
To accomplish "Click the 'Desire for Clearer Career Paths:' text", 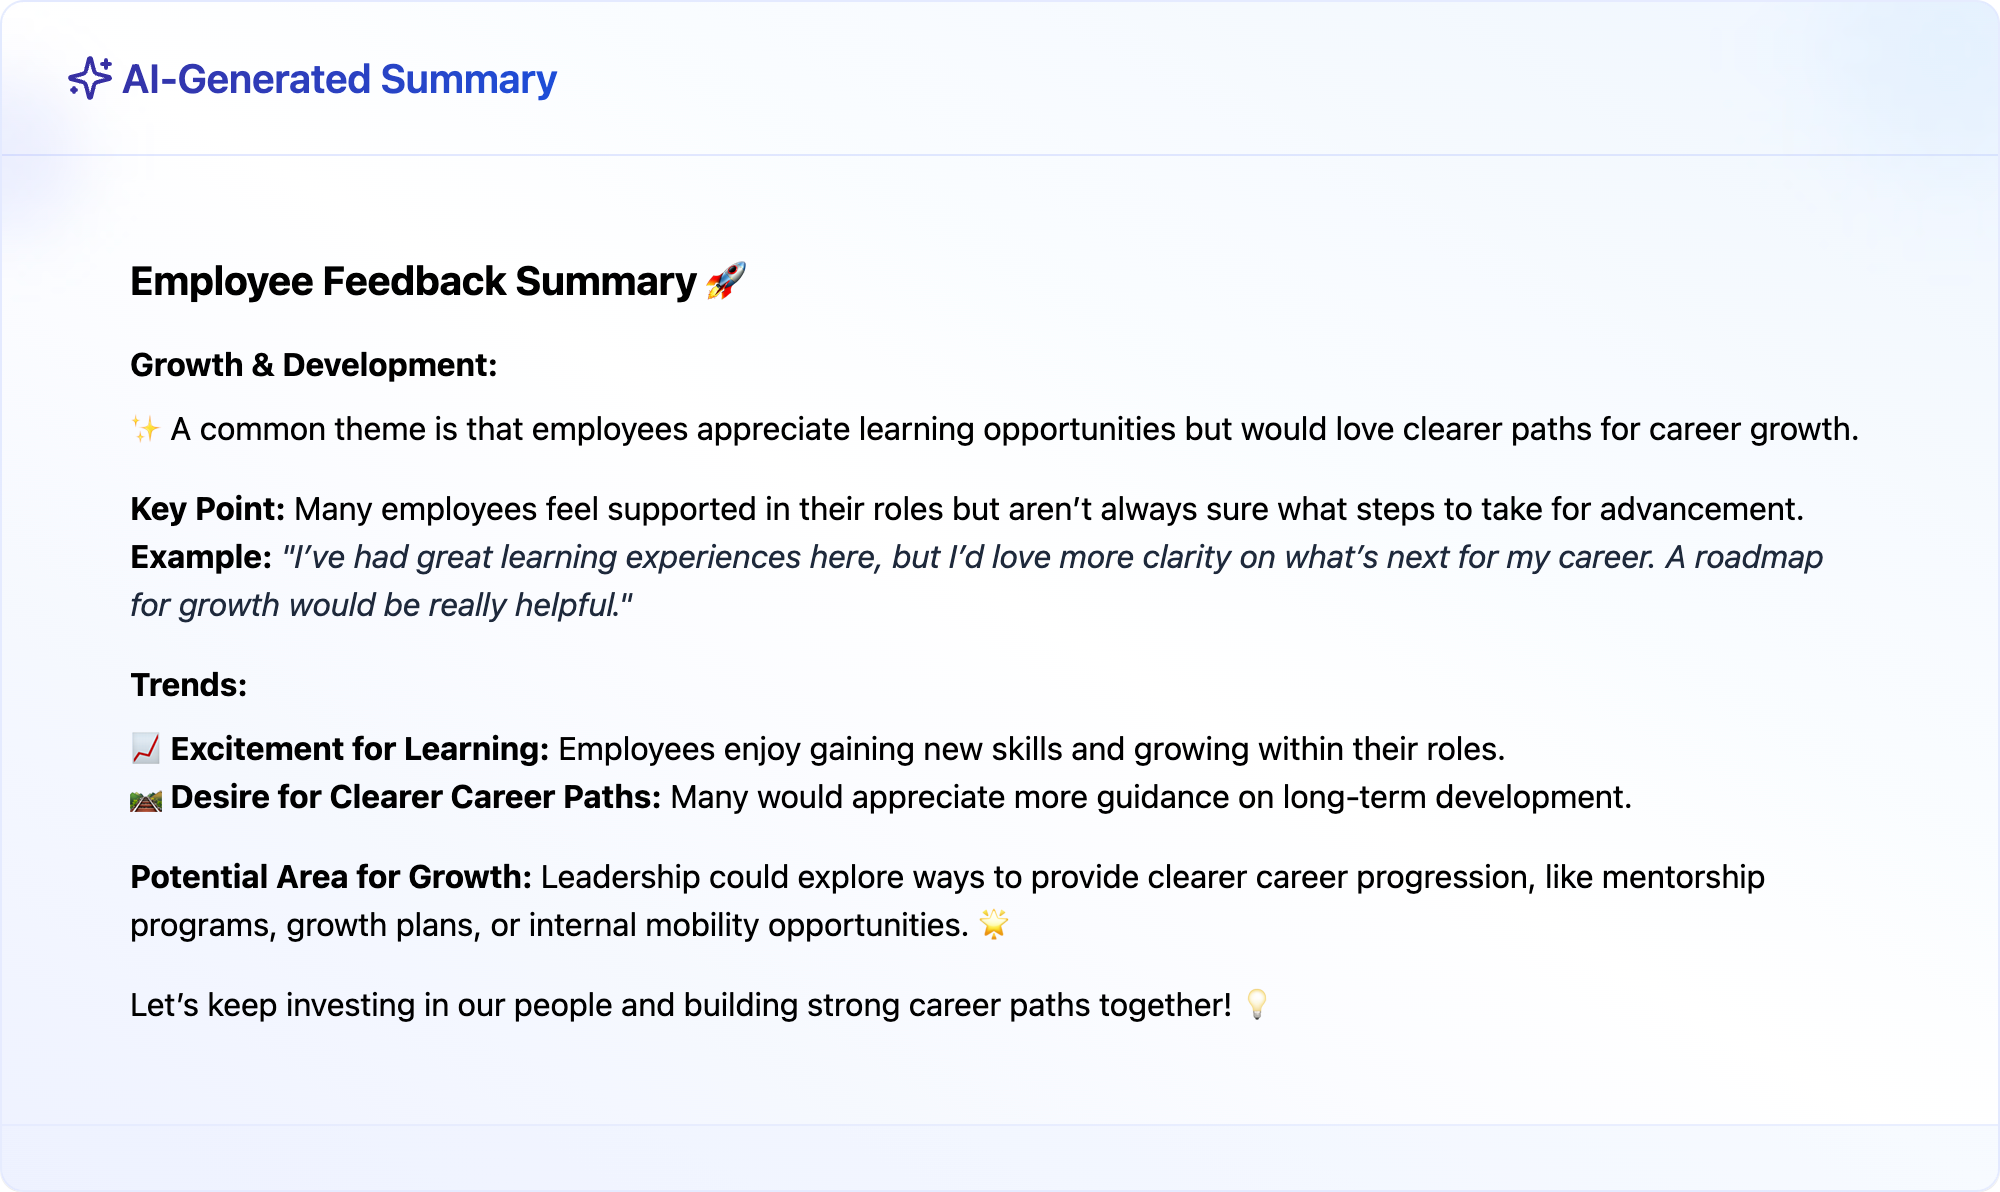I will (x=416, y=797).
